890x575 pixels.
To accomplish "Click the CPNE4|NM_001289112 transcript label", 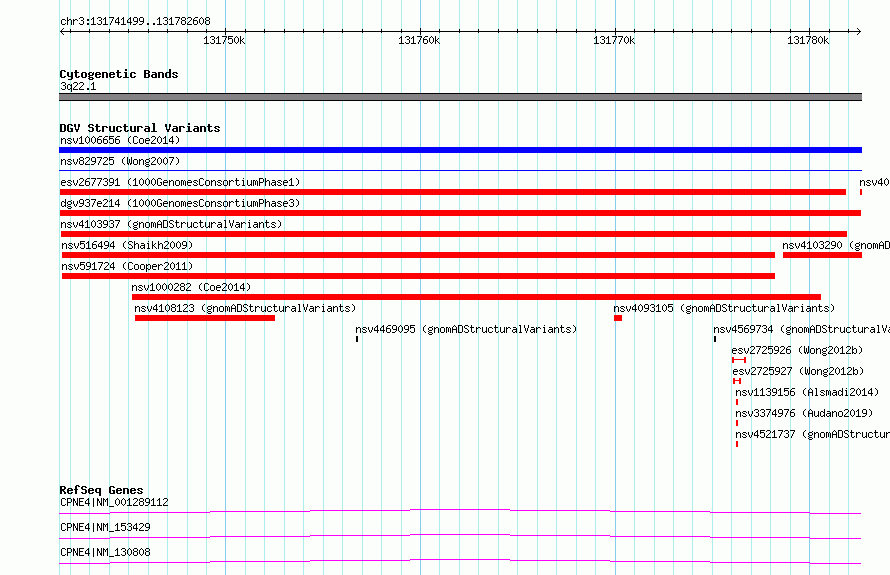I will pos(114,502).
